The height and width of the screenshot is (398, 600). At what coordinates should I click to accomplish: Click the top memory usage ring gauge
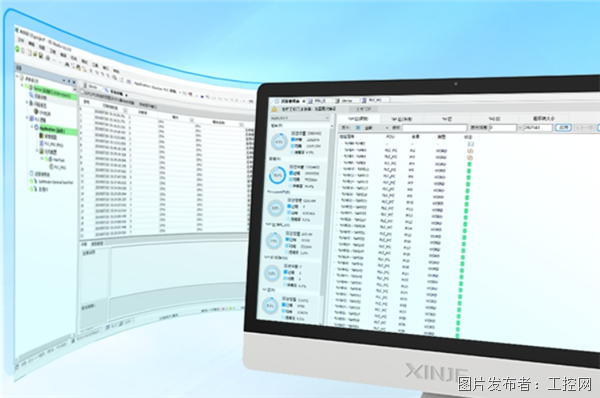(x=280, y=142)
